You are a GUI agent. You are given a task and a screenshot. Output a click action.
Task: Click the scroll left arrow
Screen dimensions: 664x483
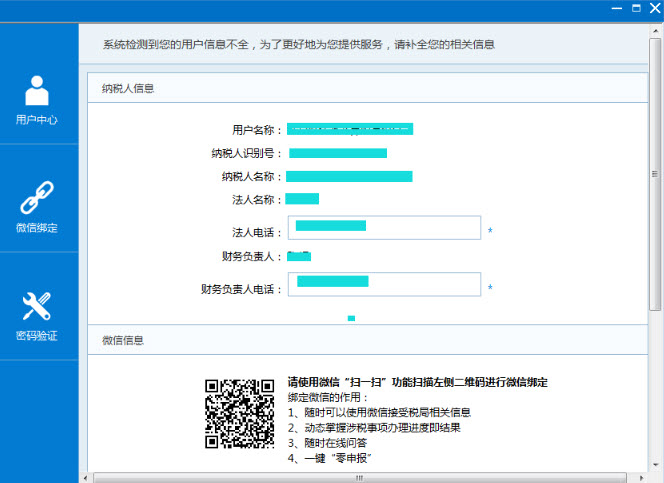pos(86,478)
